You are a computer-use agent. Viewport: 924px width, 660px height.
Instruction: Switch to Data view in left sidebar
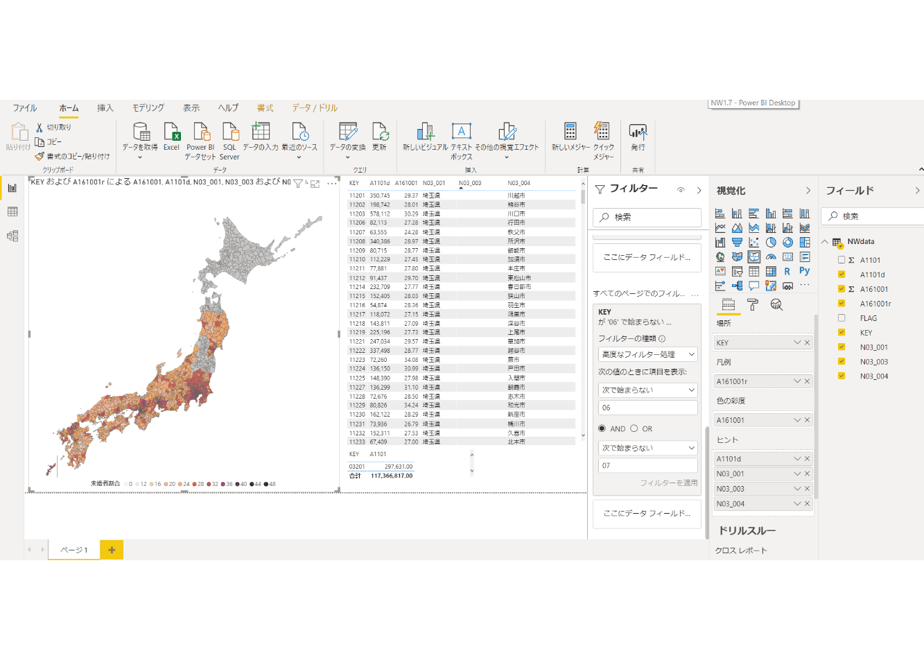click(x=12, y=212)
